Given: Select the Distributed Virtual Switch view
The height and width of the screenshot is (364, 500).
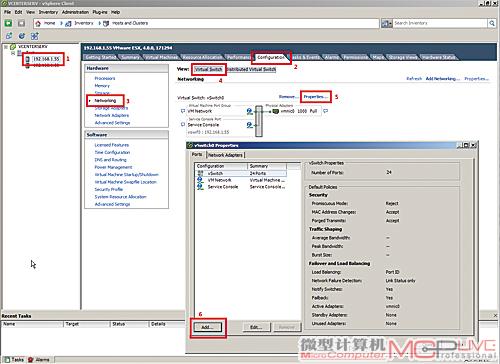Looking at the screenshot, I should click(x=251, y=69).
